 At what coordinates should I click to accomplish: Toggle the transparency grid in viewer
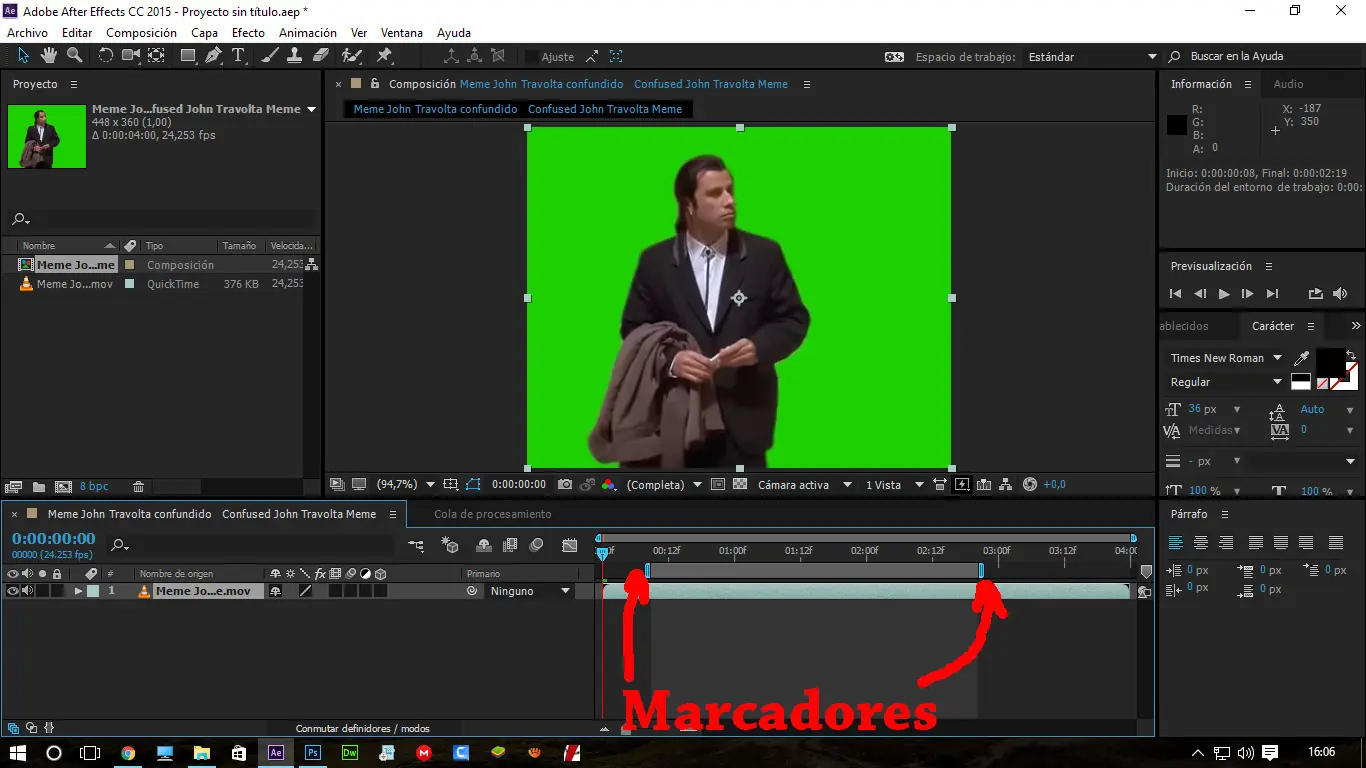tap(740, 485)
